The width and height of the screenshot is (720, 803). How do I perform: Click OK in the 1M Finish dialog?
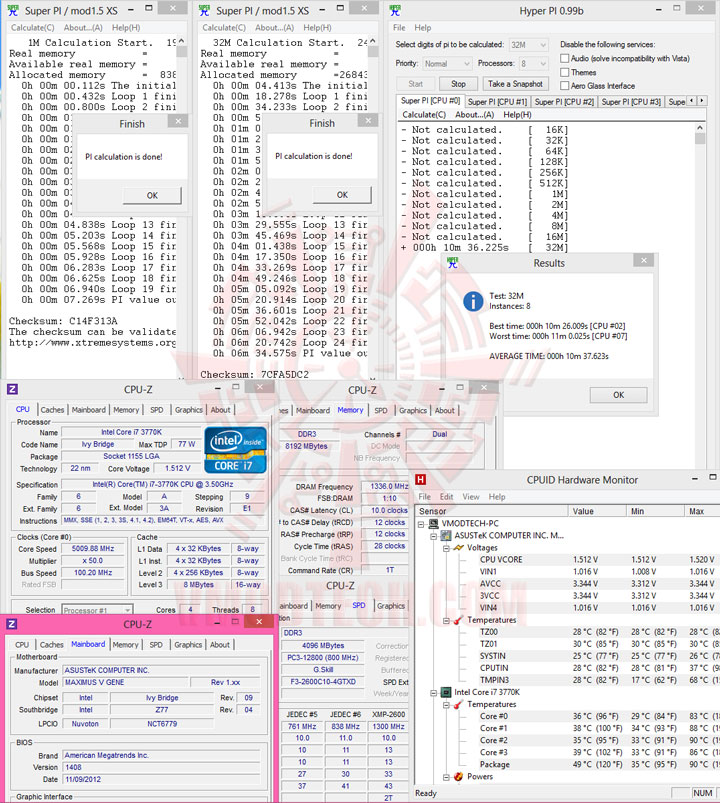152,195
